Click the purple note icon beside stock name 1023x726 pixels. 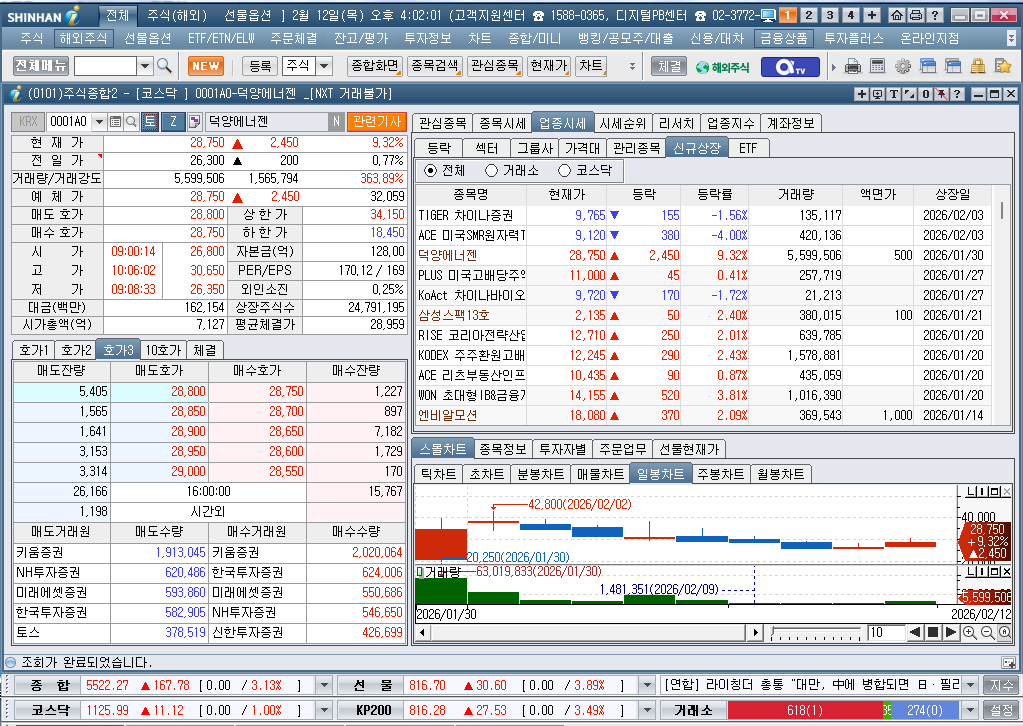(x=194, y=121)
